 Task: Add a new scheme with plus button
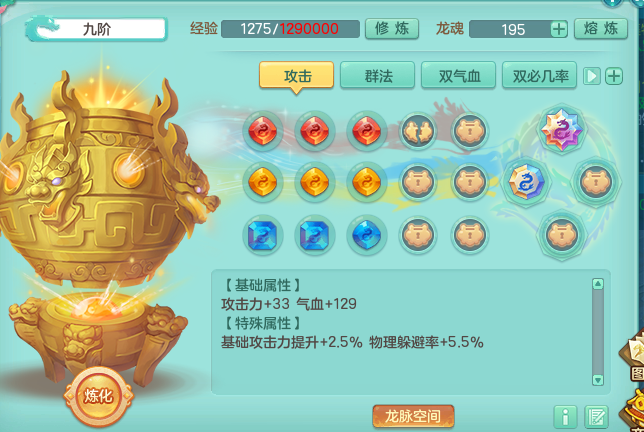pyautogui.click(x=614, y=76)
